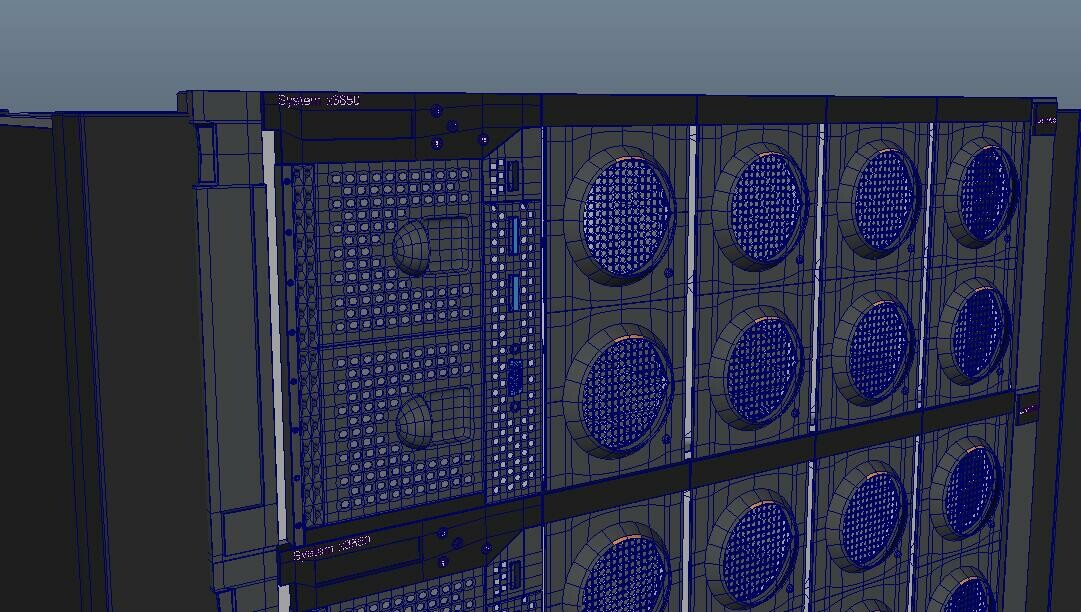Click the power button on the control panel
Screen dimensions: 1081x612
pyautogui.click(x=437, y=111)
